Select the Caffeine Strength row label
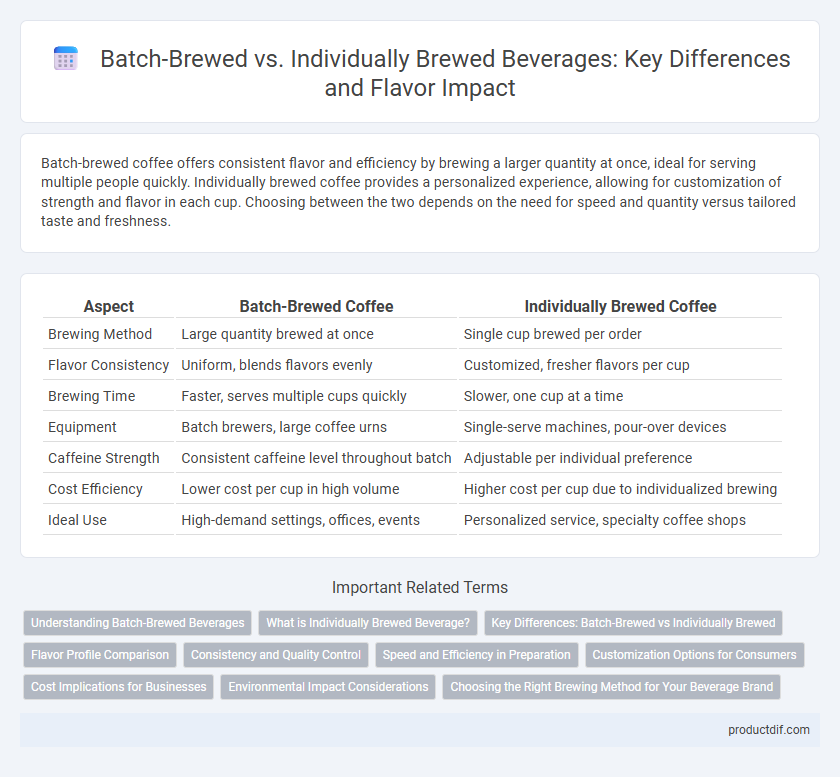This screenshot has width=840, height=777. [x=104, y=459]
